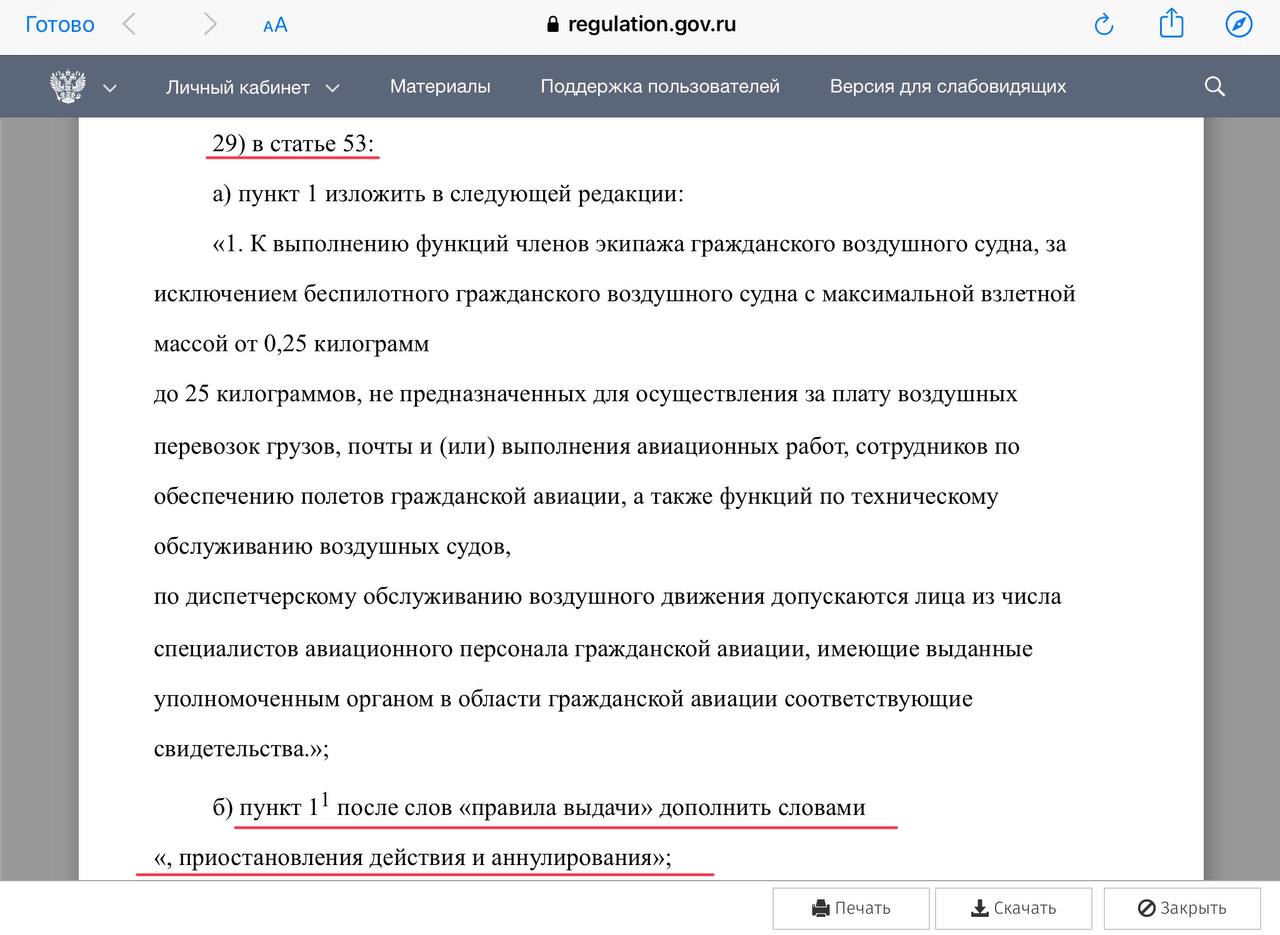Open the page in Safari compass icon
1280x935 pixels.
(x=1239, y=25)
